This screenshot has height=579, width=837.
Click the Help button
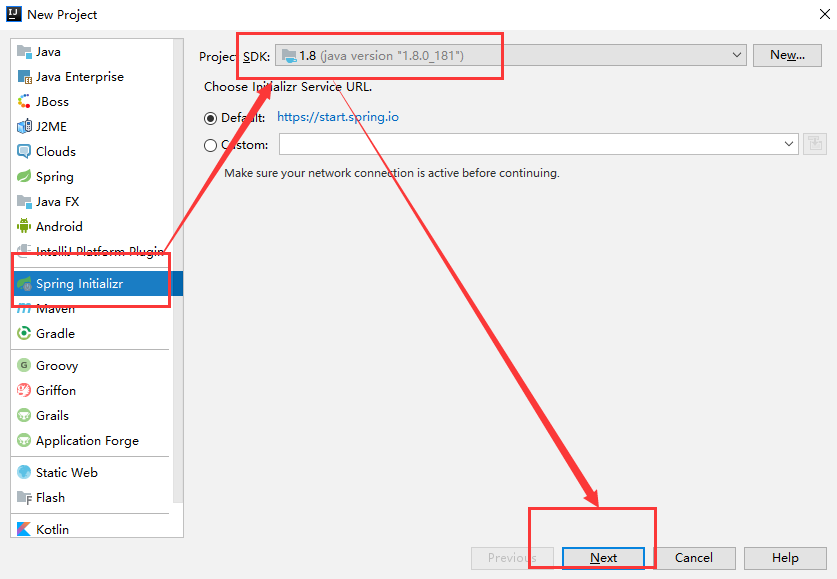[x=785, y=558]
